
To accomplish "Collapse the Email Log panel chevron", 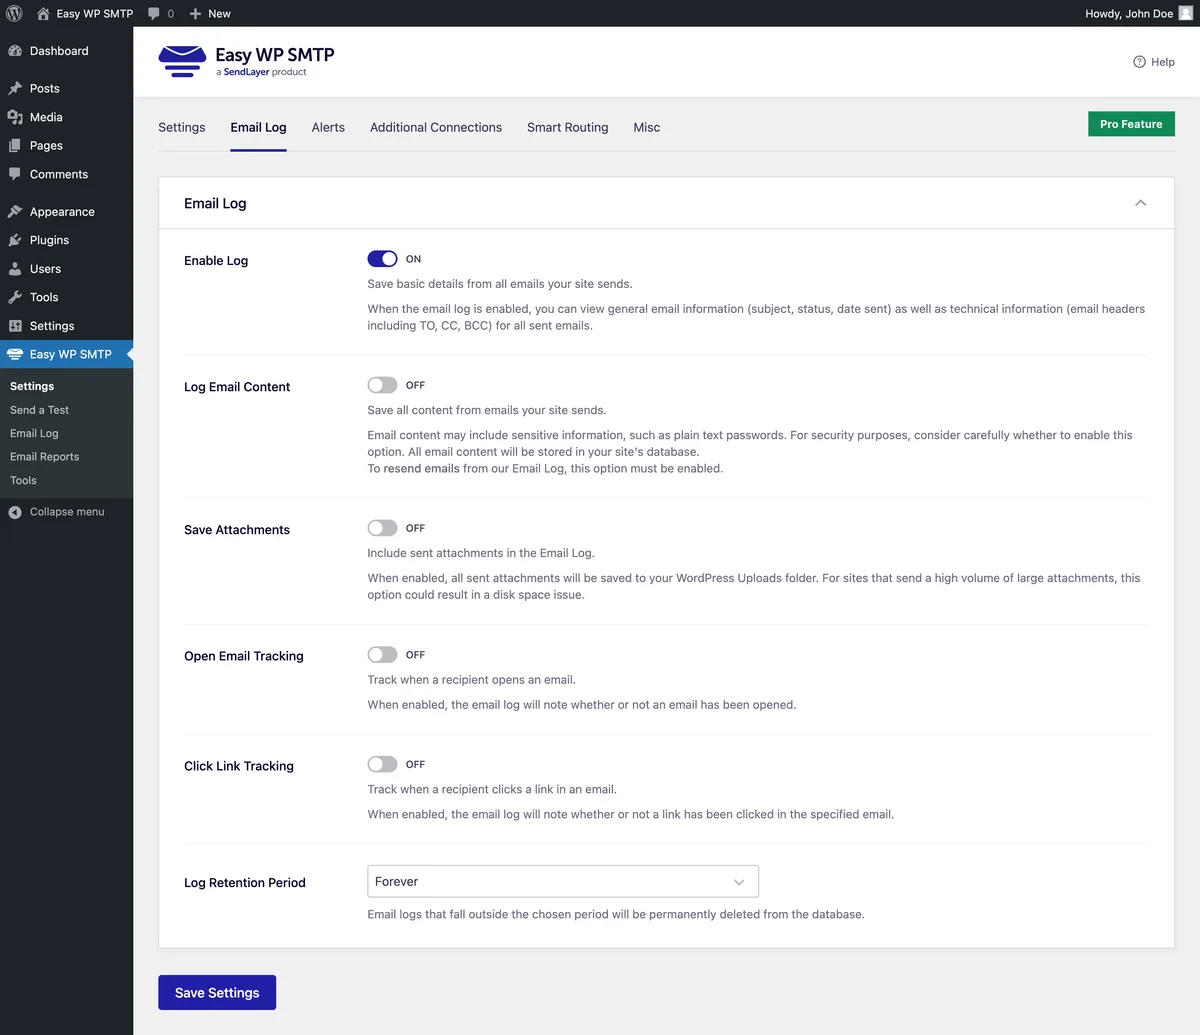I will point(1140,203).
